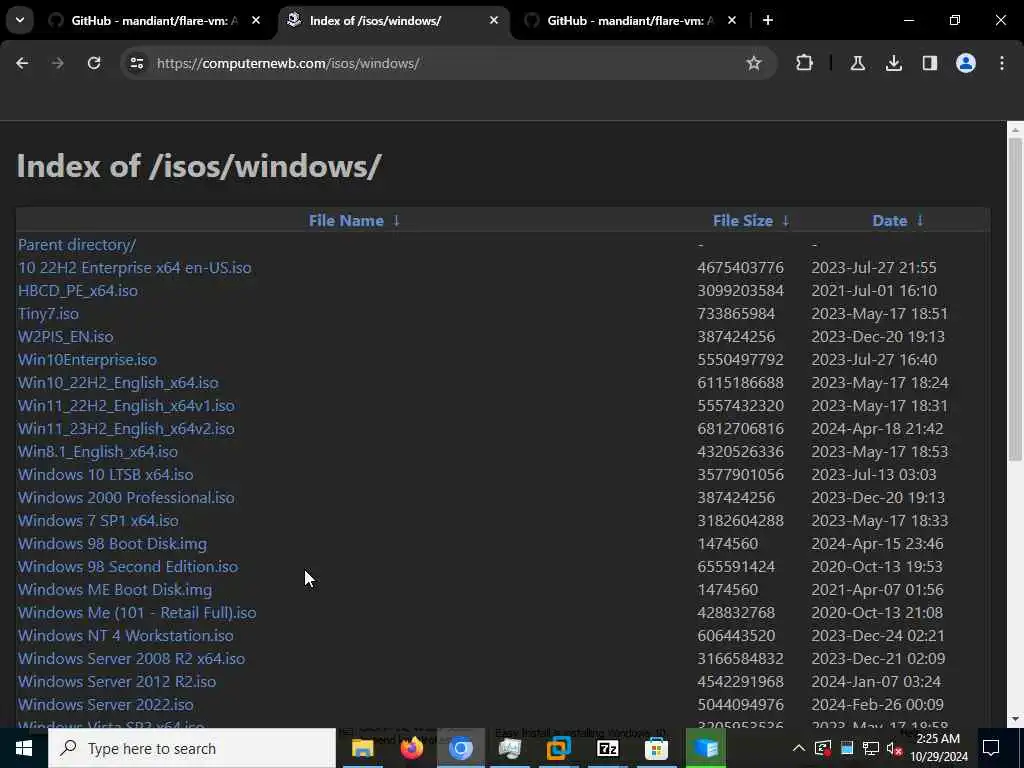1024x768 pixels.
Task: Open the Tiny7.iso link
Action: [48, 313]
